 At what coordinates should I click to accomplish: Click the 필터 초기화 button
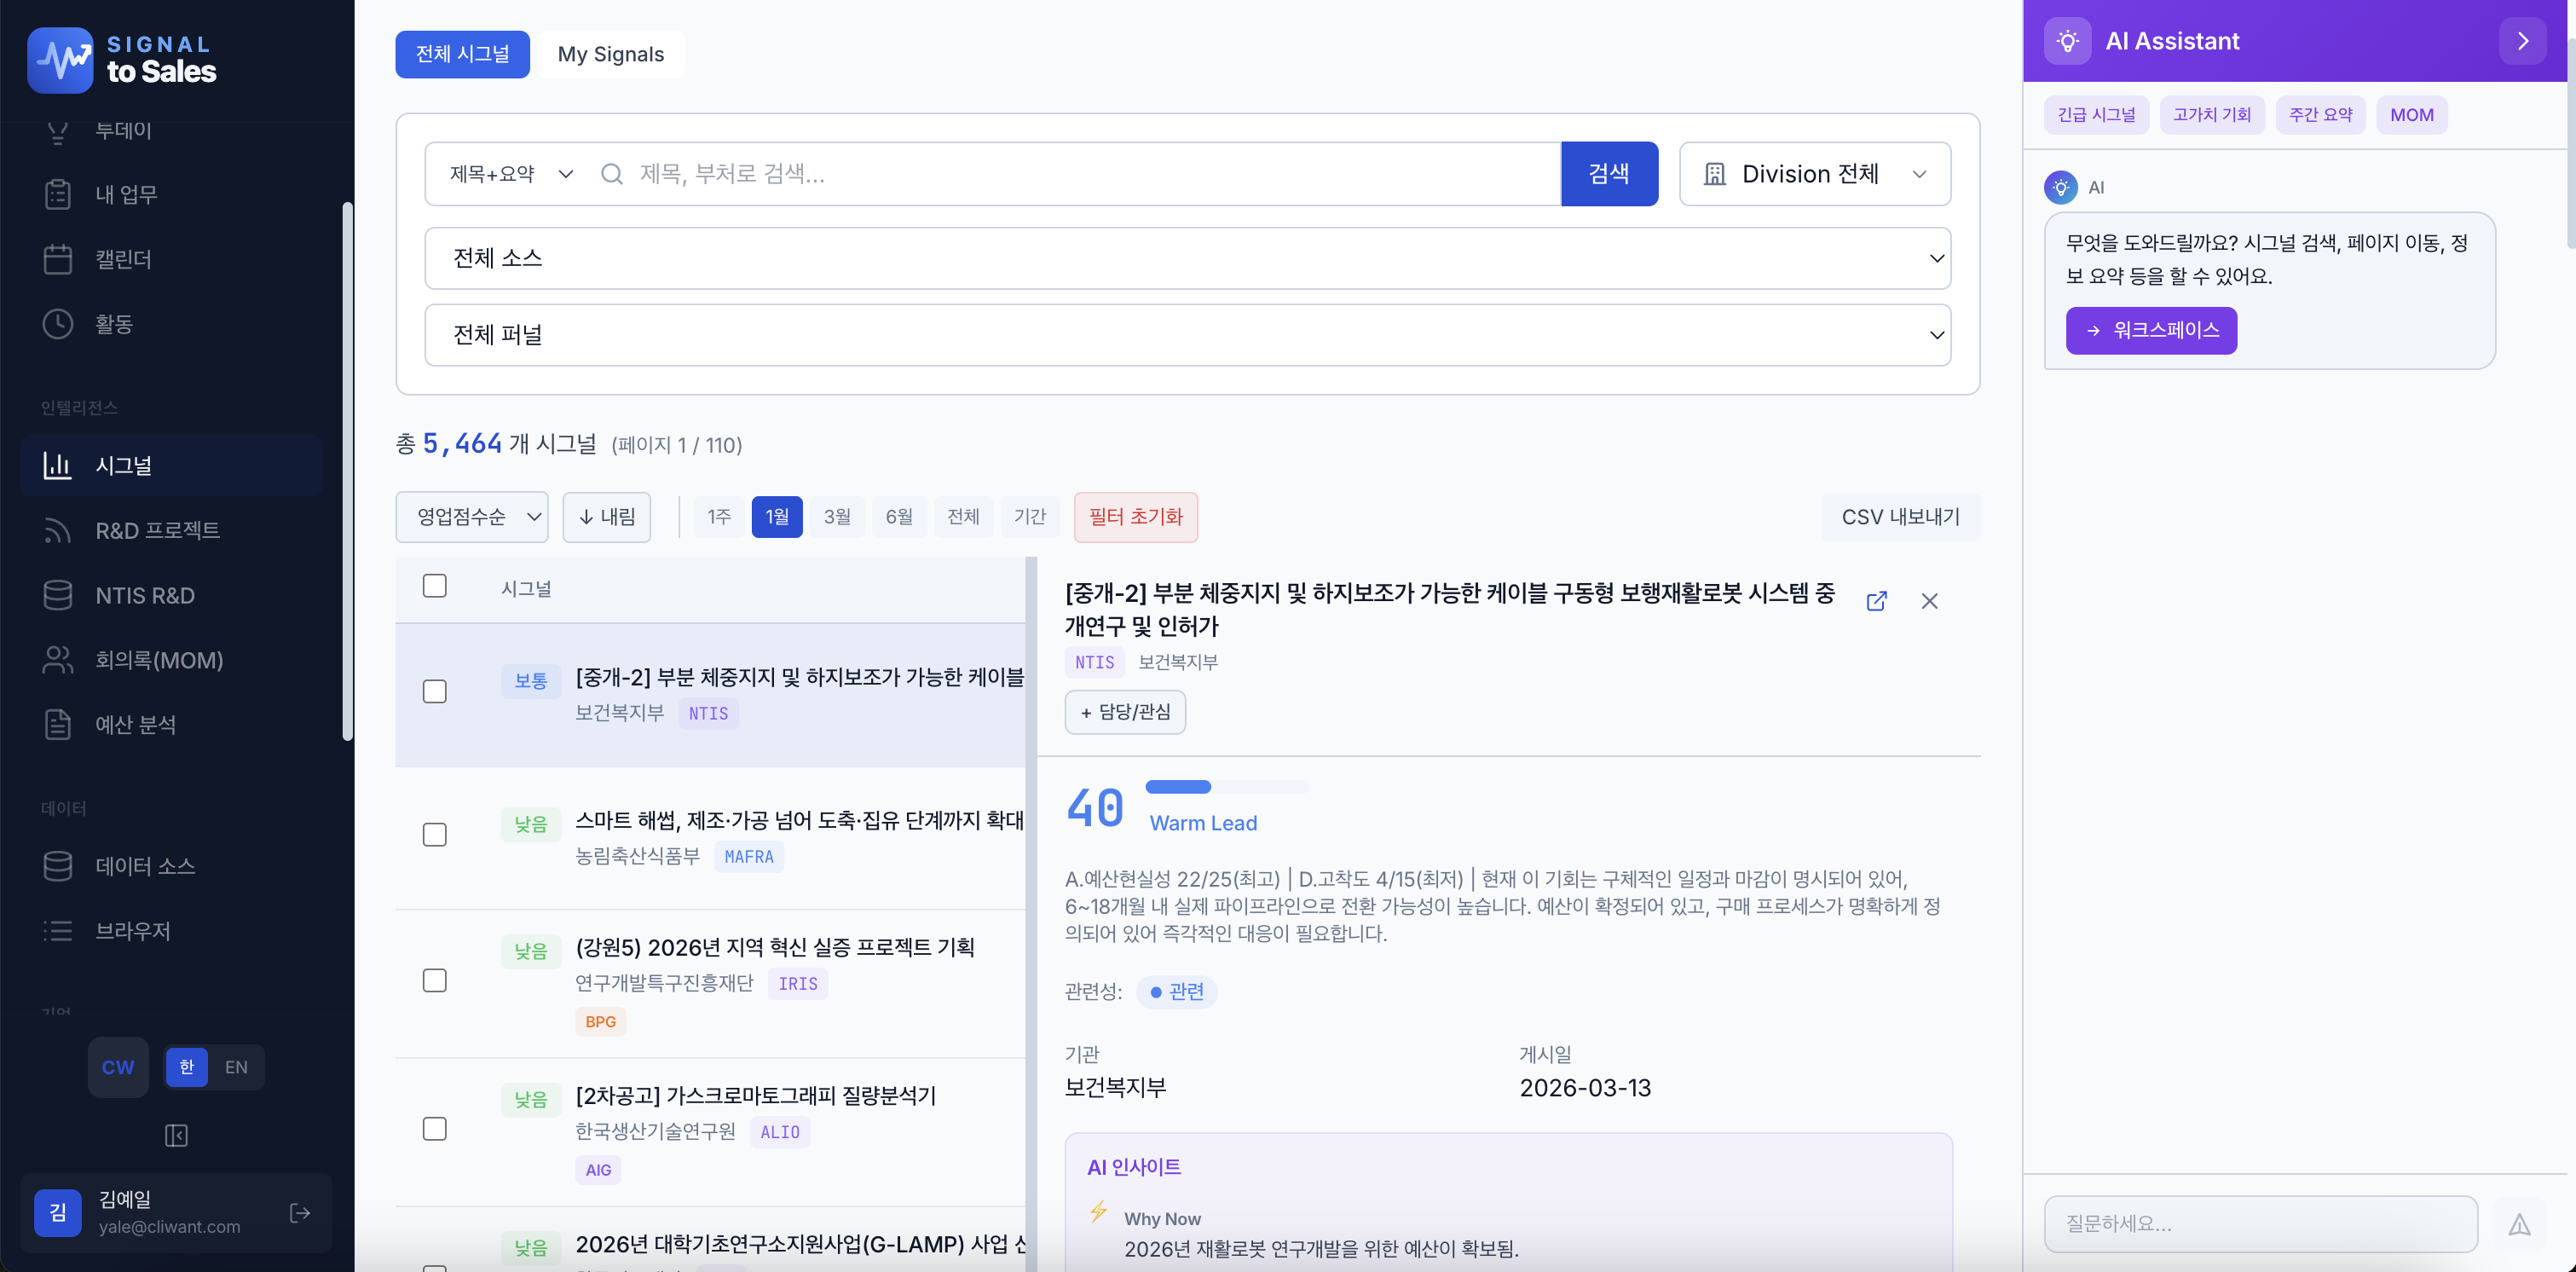[1135, 517]
